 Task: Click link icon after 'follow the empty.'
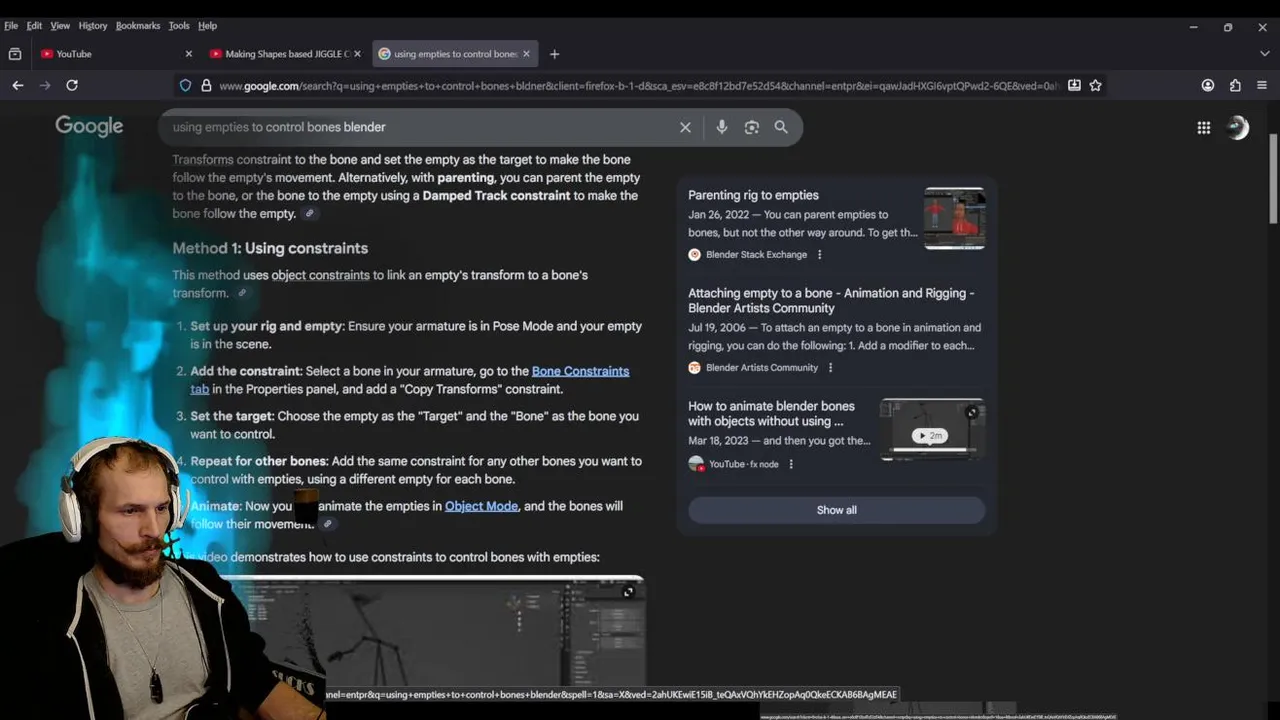click(x=309, y=214)
